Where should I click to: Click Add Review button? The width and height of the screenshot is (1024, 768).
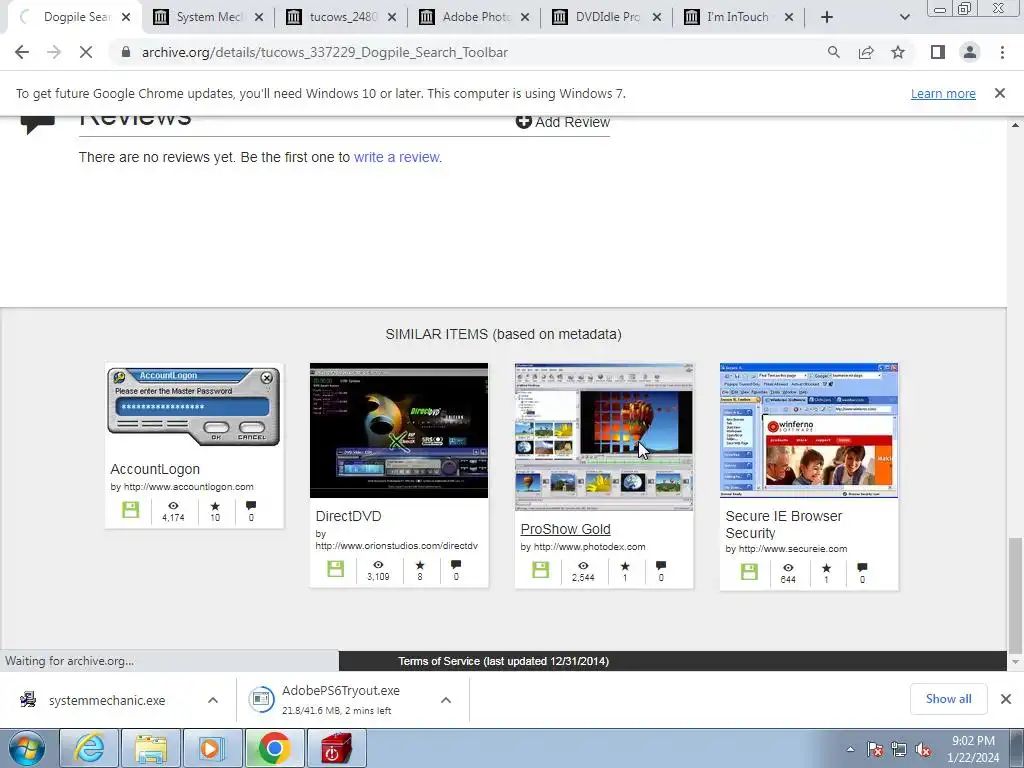(562, 122)
